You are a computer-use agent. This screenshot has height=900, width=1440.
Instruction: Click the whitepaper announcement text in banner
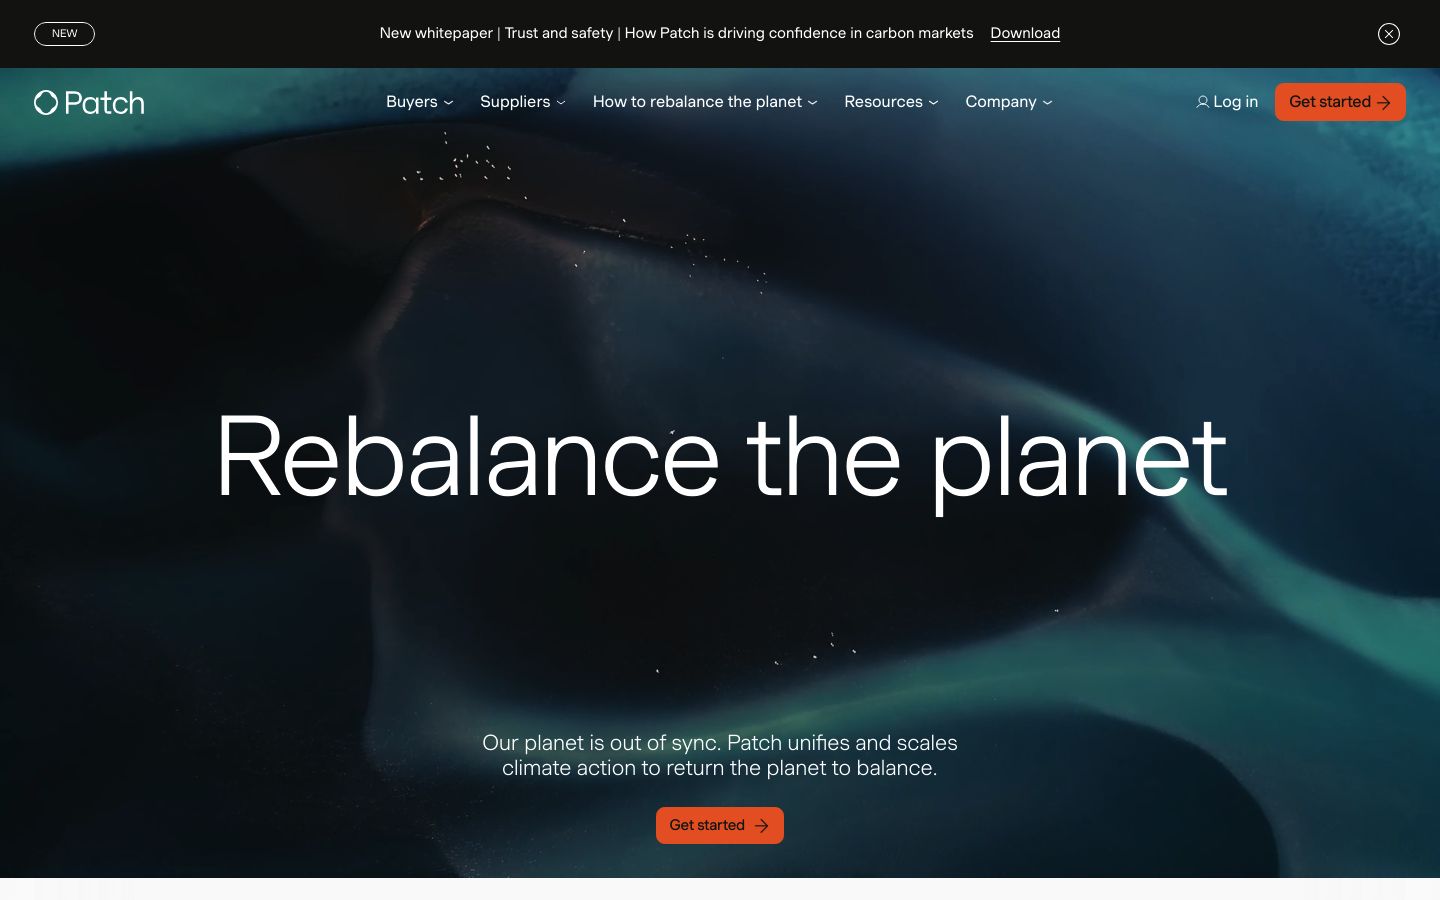click(676, 33)
